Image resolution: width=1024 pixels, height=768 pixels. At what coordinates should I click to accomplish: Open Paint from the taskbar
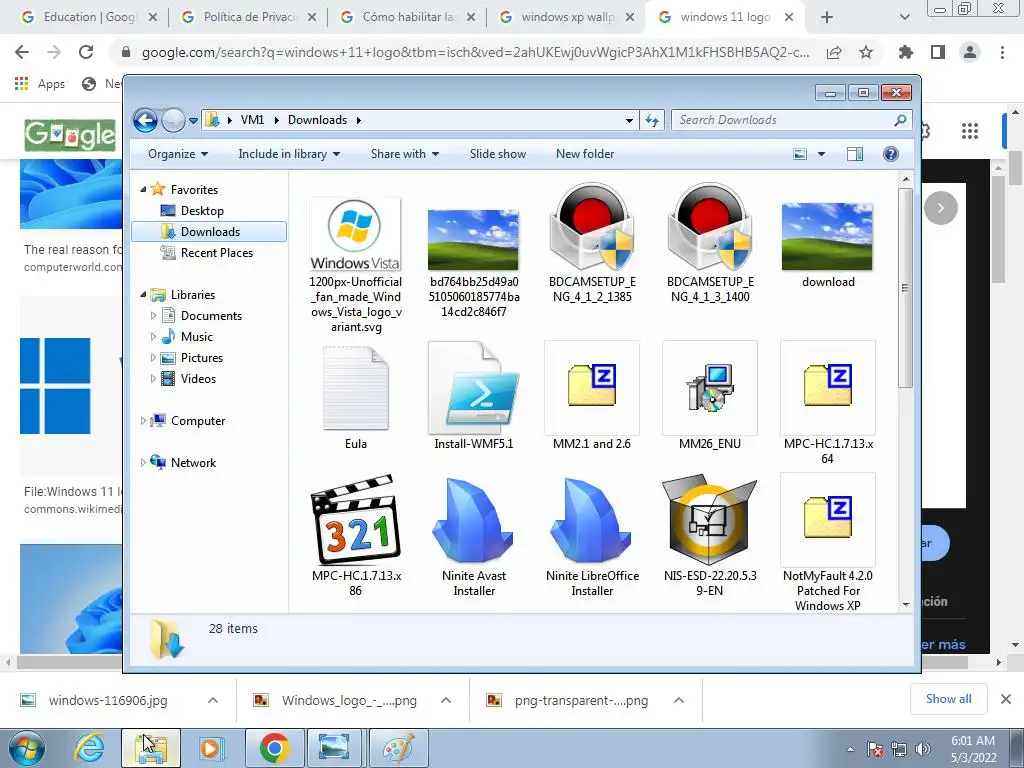(x=398, y=748)
